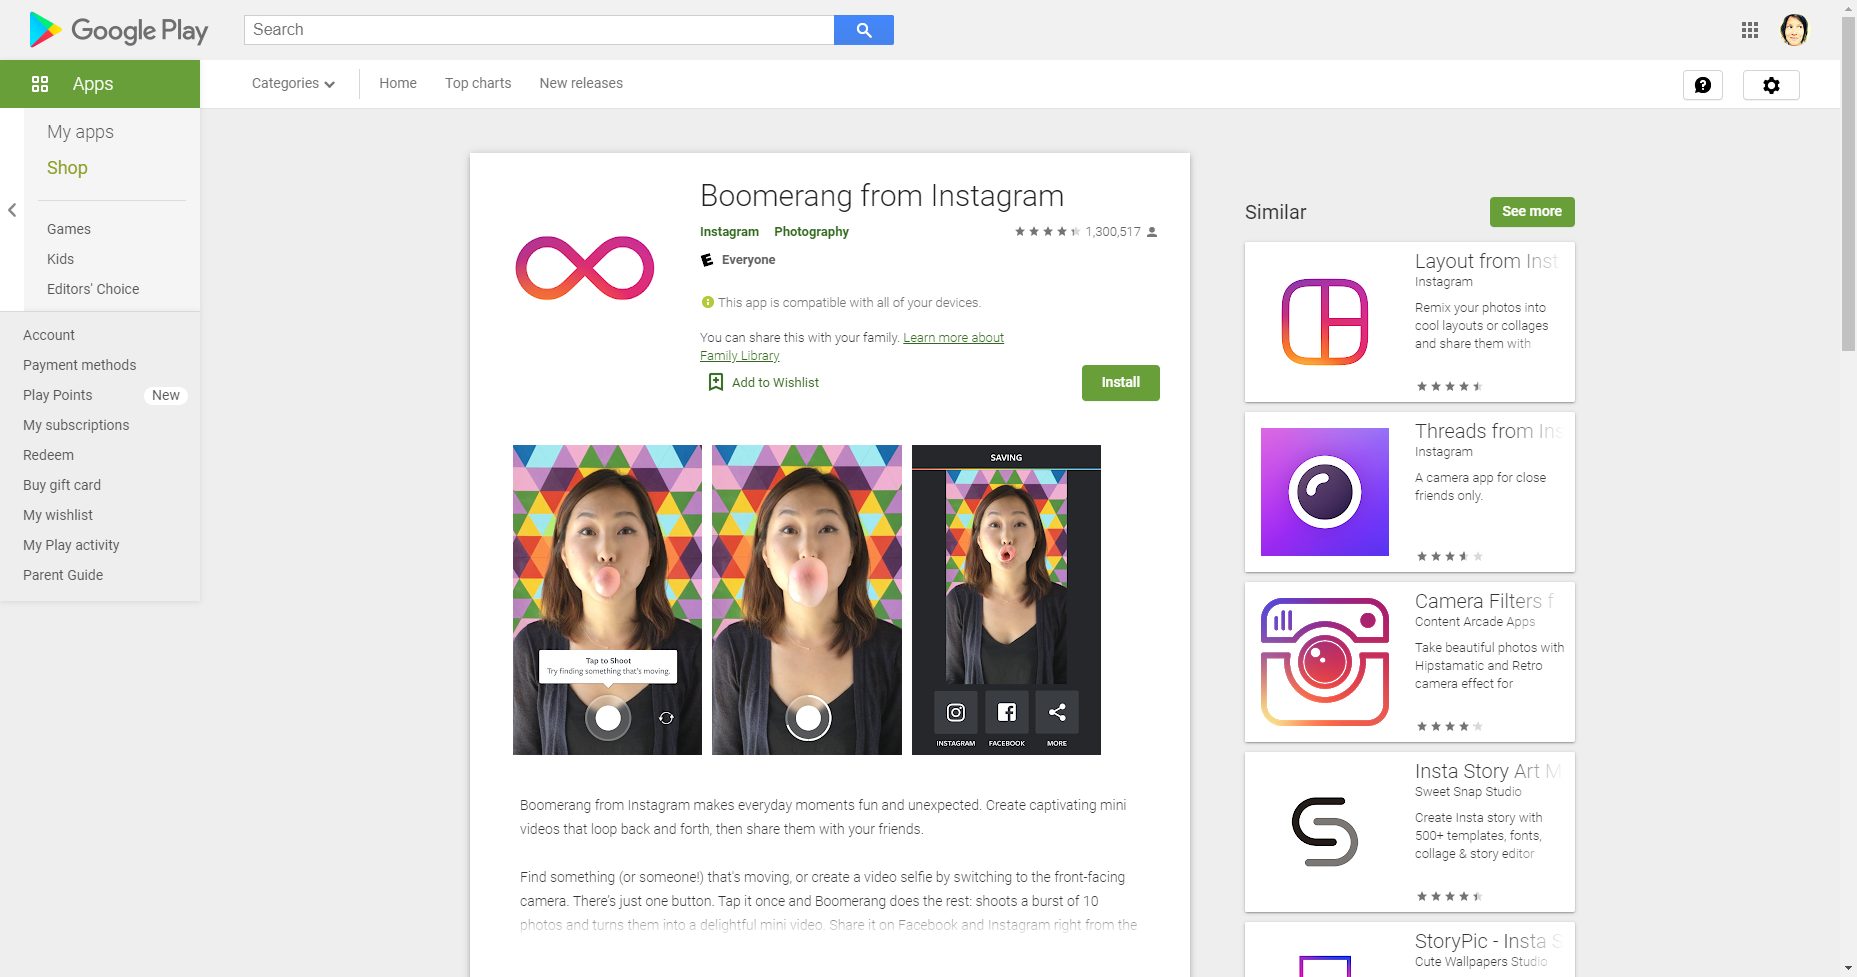
Task: Open Payment methods
Action: click(x=80, y=365)
